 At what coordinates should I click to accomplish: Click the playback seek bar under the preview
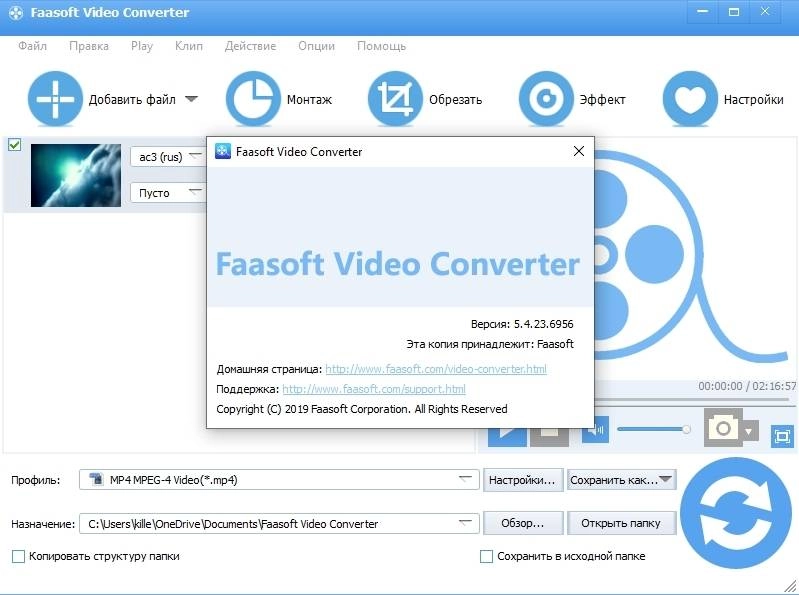[x=693, y=400]
